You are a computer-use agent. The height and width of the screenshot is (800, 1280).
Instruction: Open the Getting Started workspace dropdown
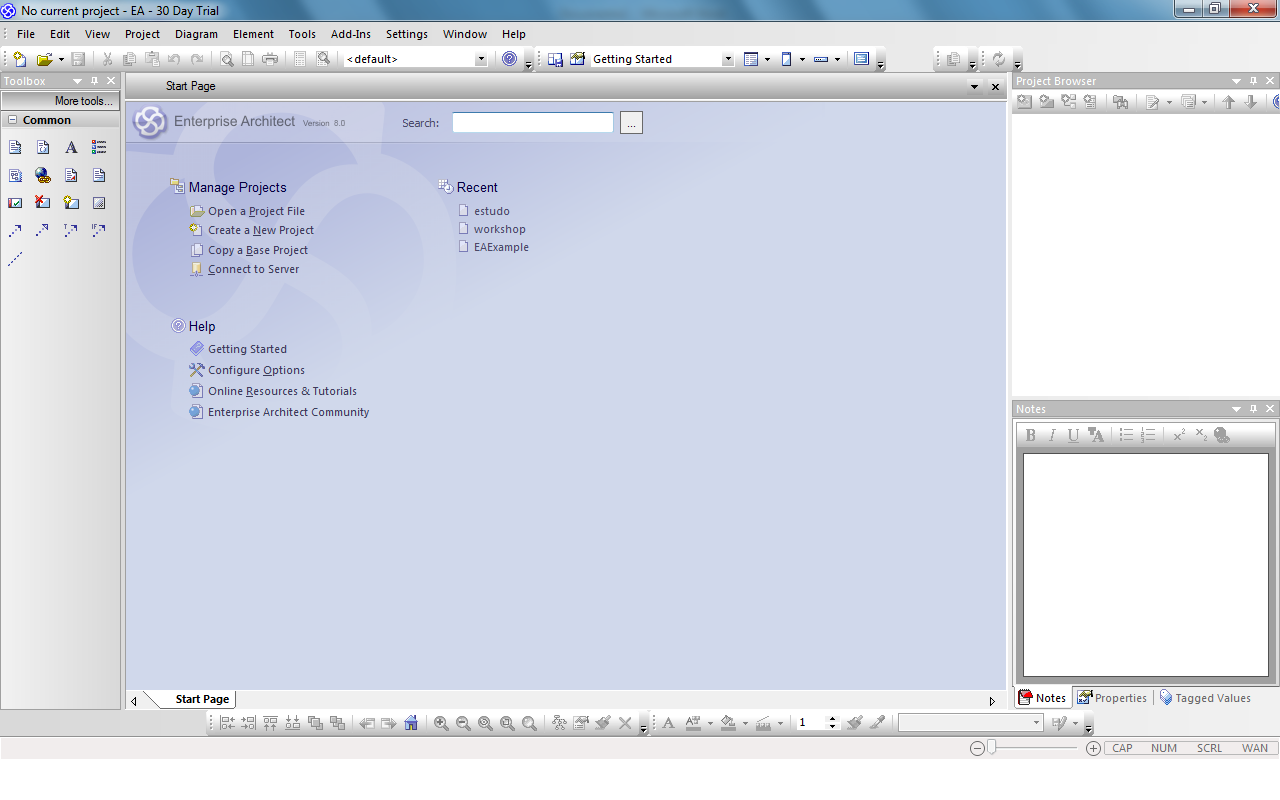(728, 59)
